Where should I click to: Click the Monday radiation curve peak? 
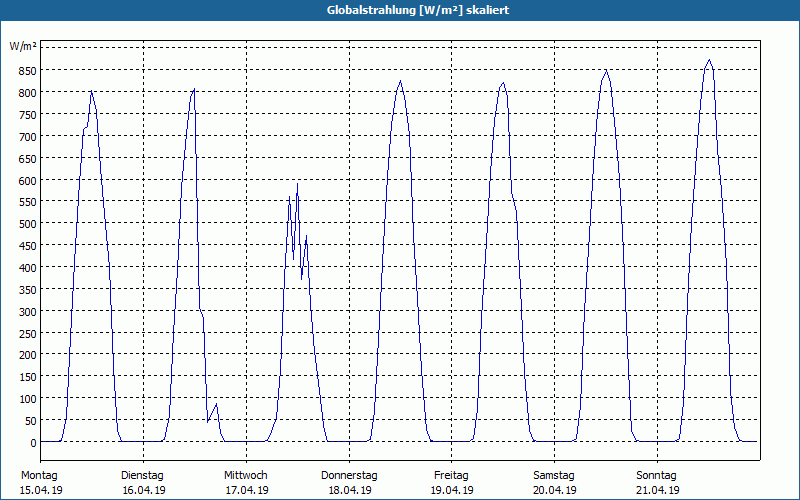(91, 91)
